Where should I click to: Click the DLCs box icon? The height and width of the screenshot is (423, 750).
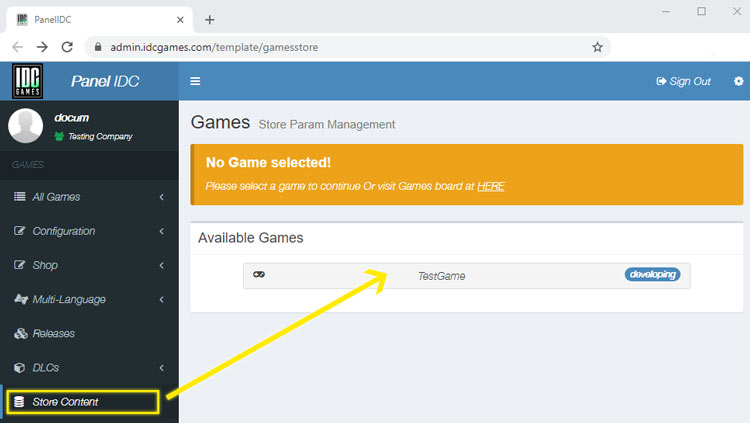pyautogui.click(x=20, y=367)
